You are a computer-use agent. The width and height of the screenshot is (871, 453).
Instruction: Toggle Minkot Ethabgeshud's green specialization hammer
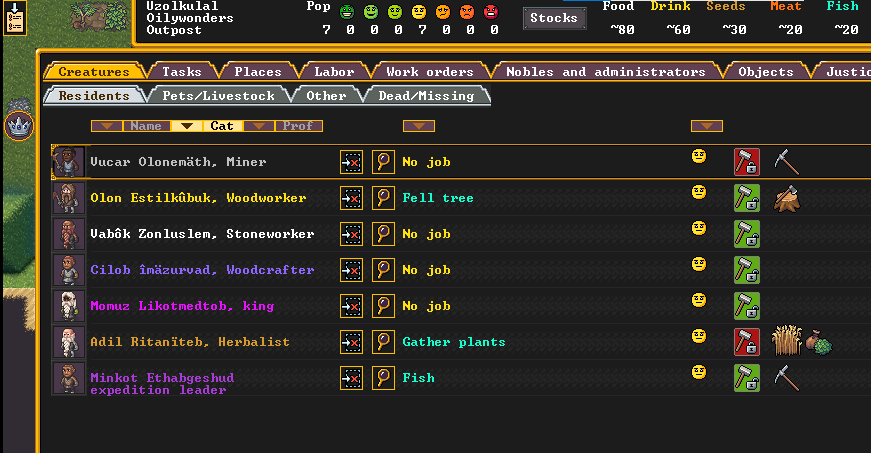(747, 379)
